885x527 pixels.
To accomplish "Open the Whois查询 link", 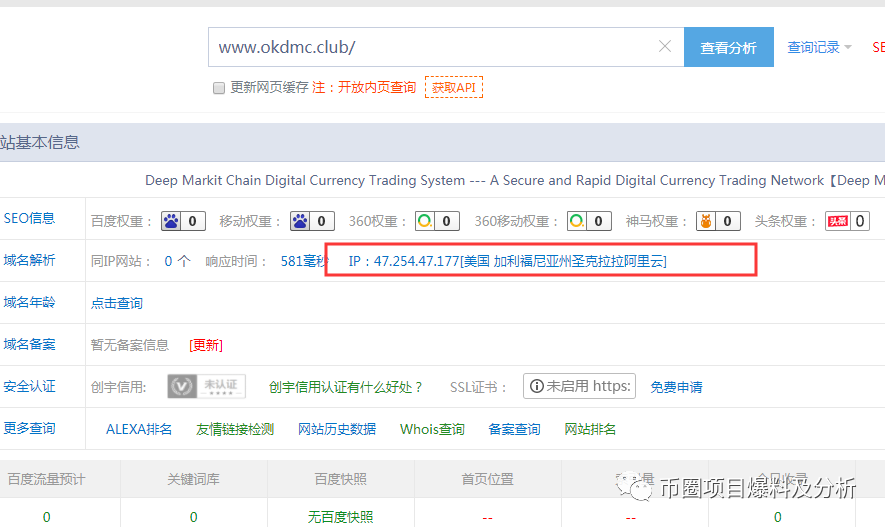I will pyautogui.click(x=432, y=429).
